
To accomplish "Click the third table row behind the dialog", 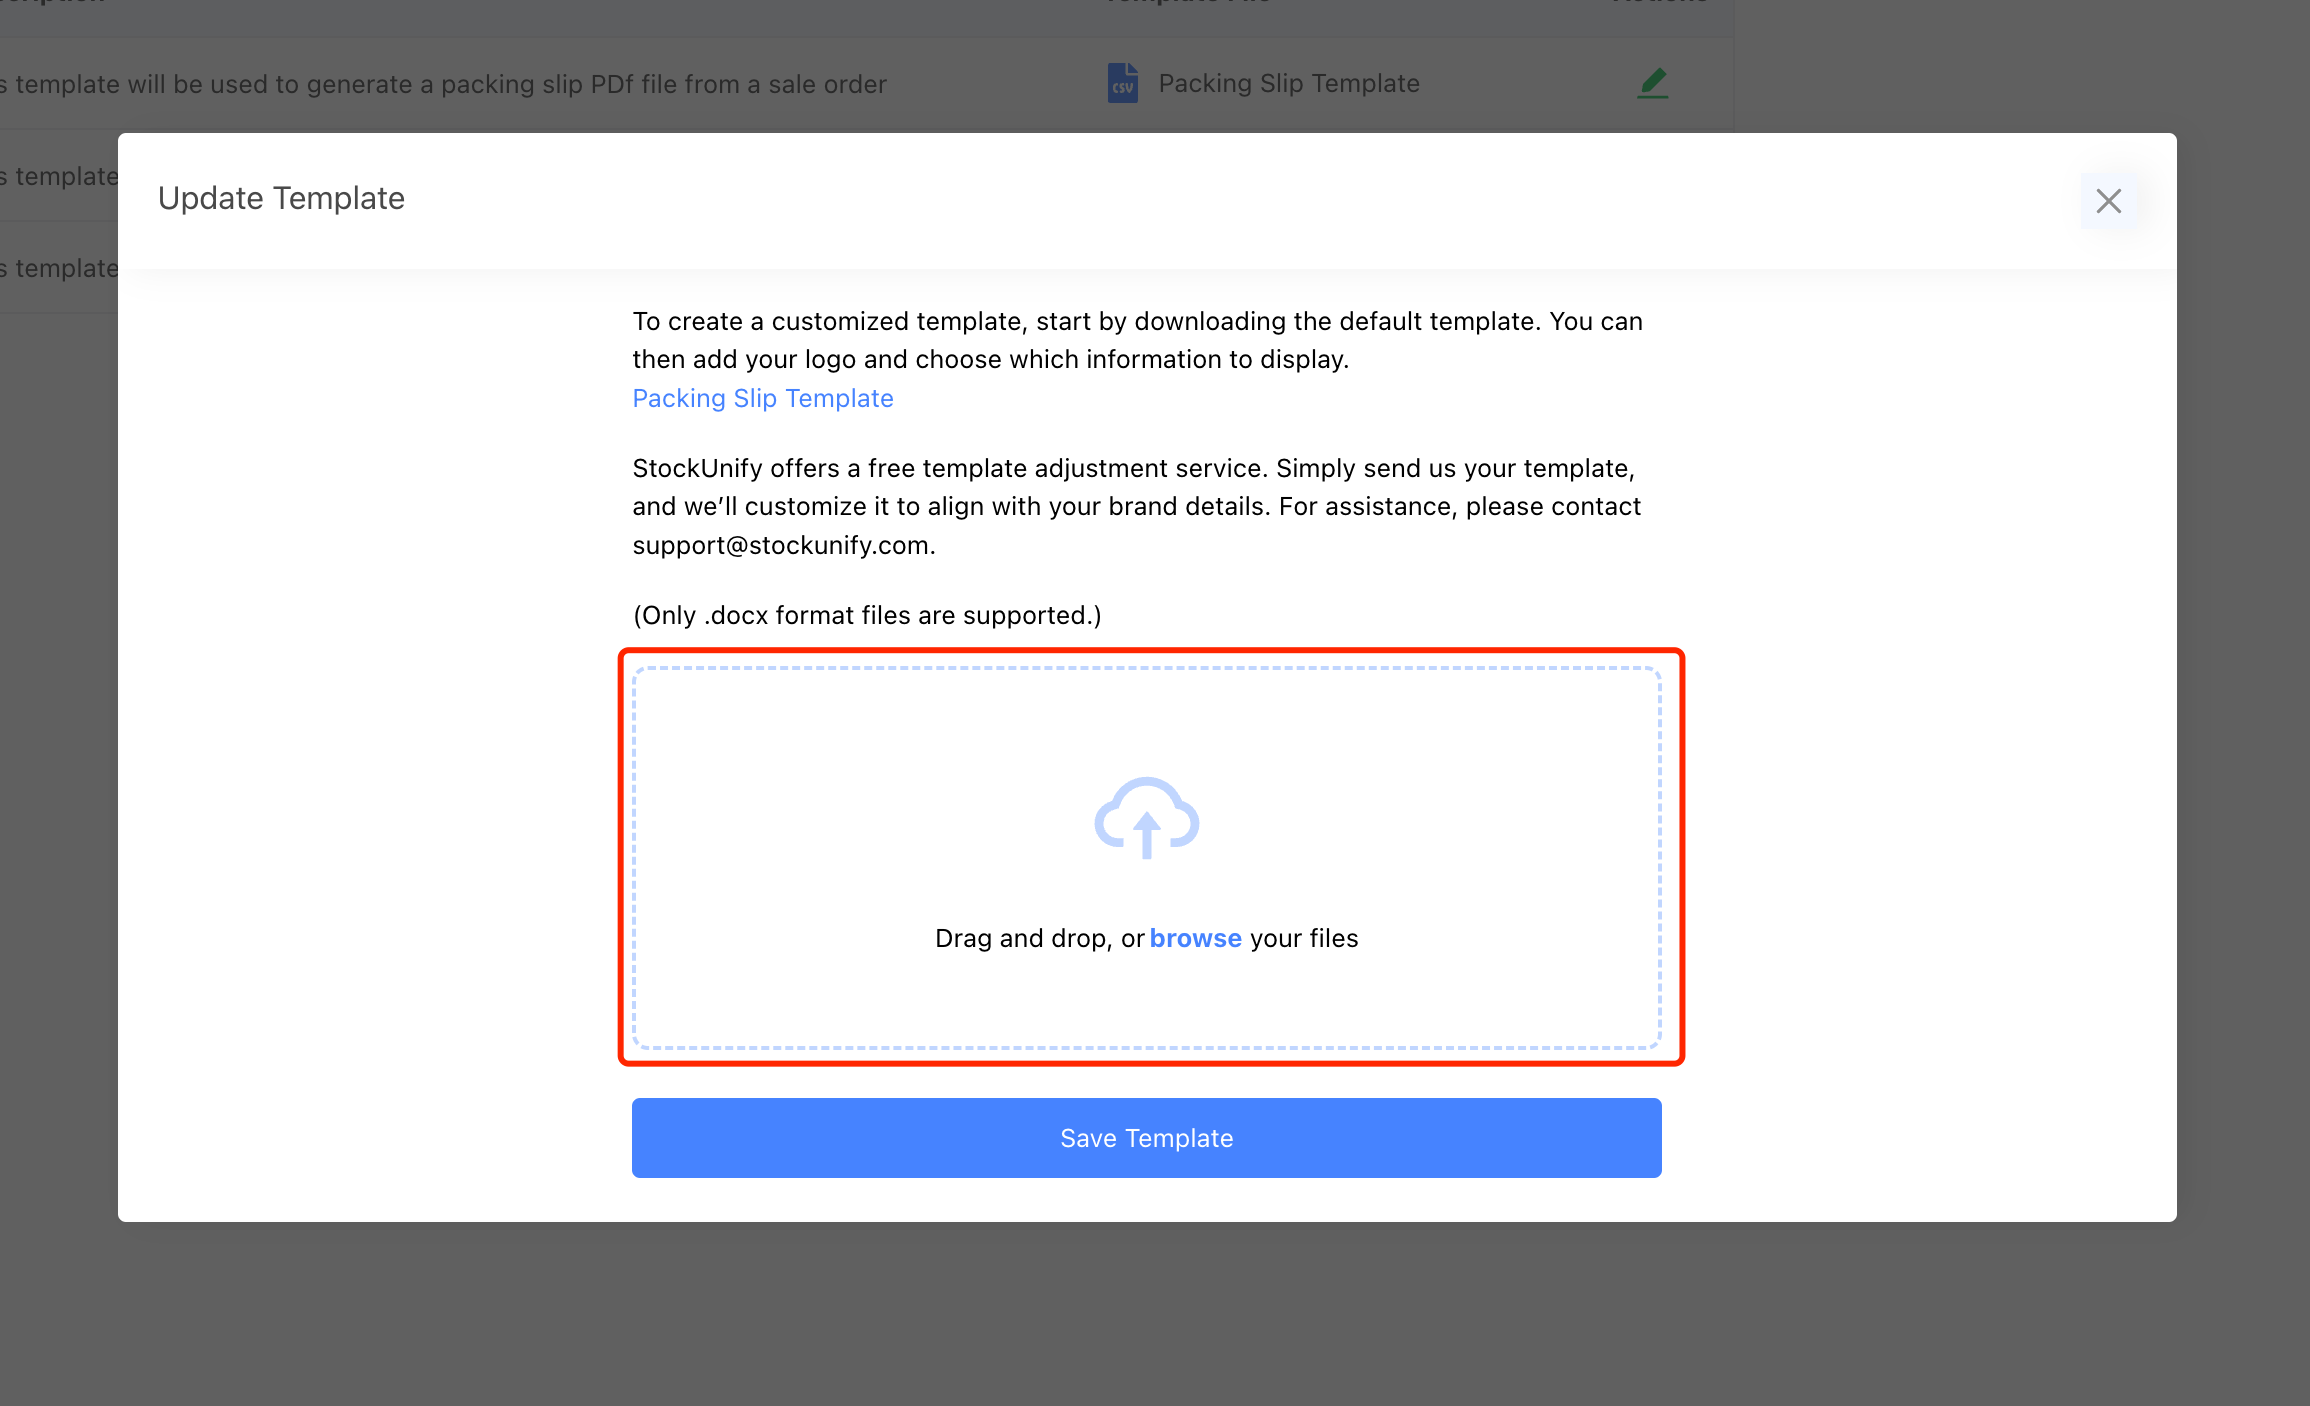I will (60, 268).
